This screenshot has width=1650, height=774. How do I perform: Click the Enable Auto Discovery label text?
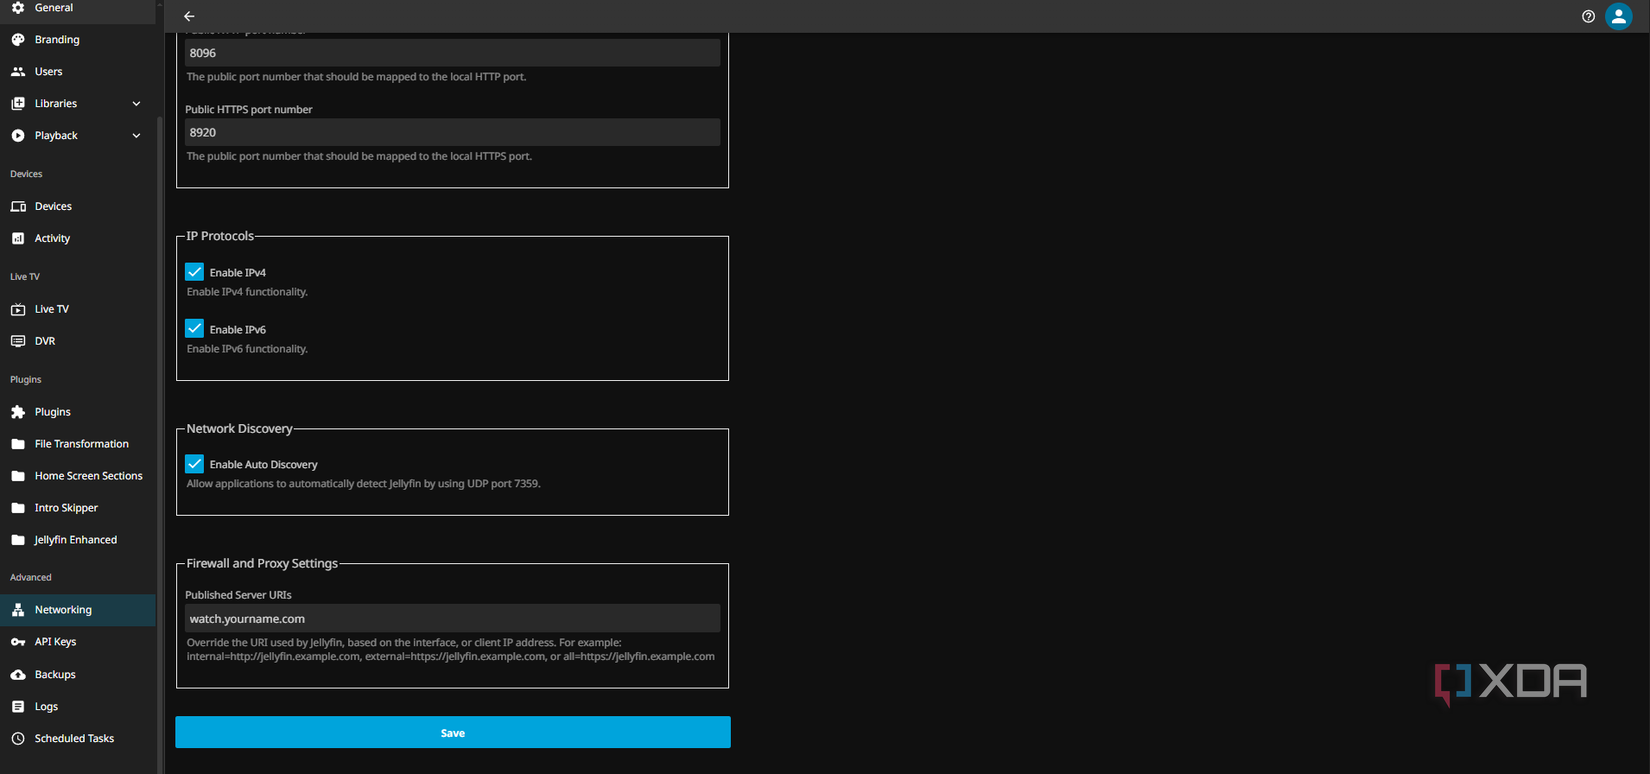point(264,464)
